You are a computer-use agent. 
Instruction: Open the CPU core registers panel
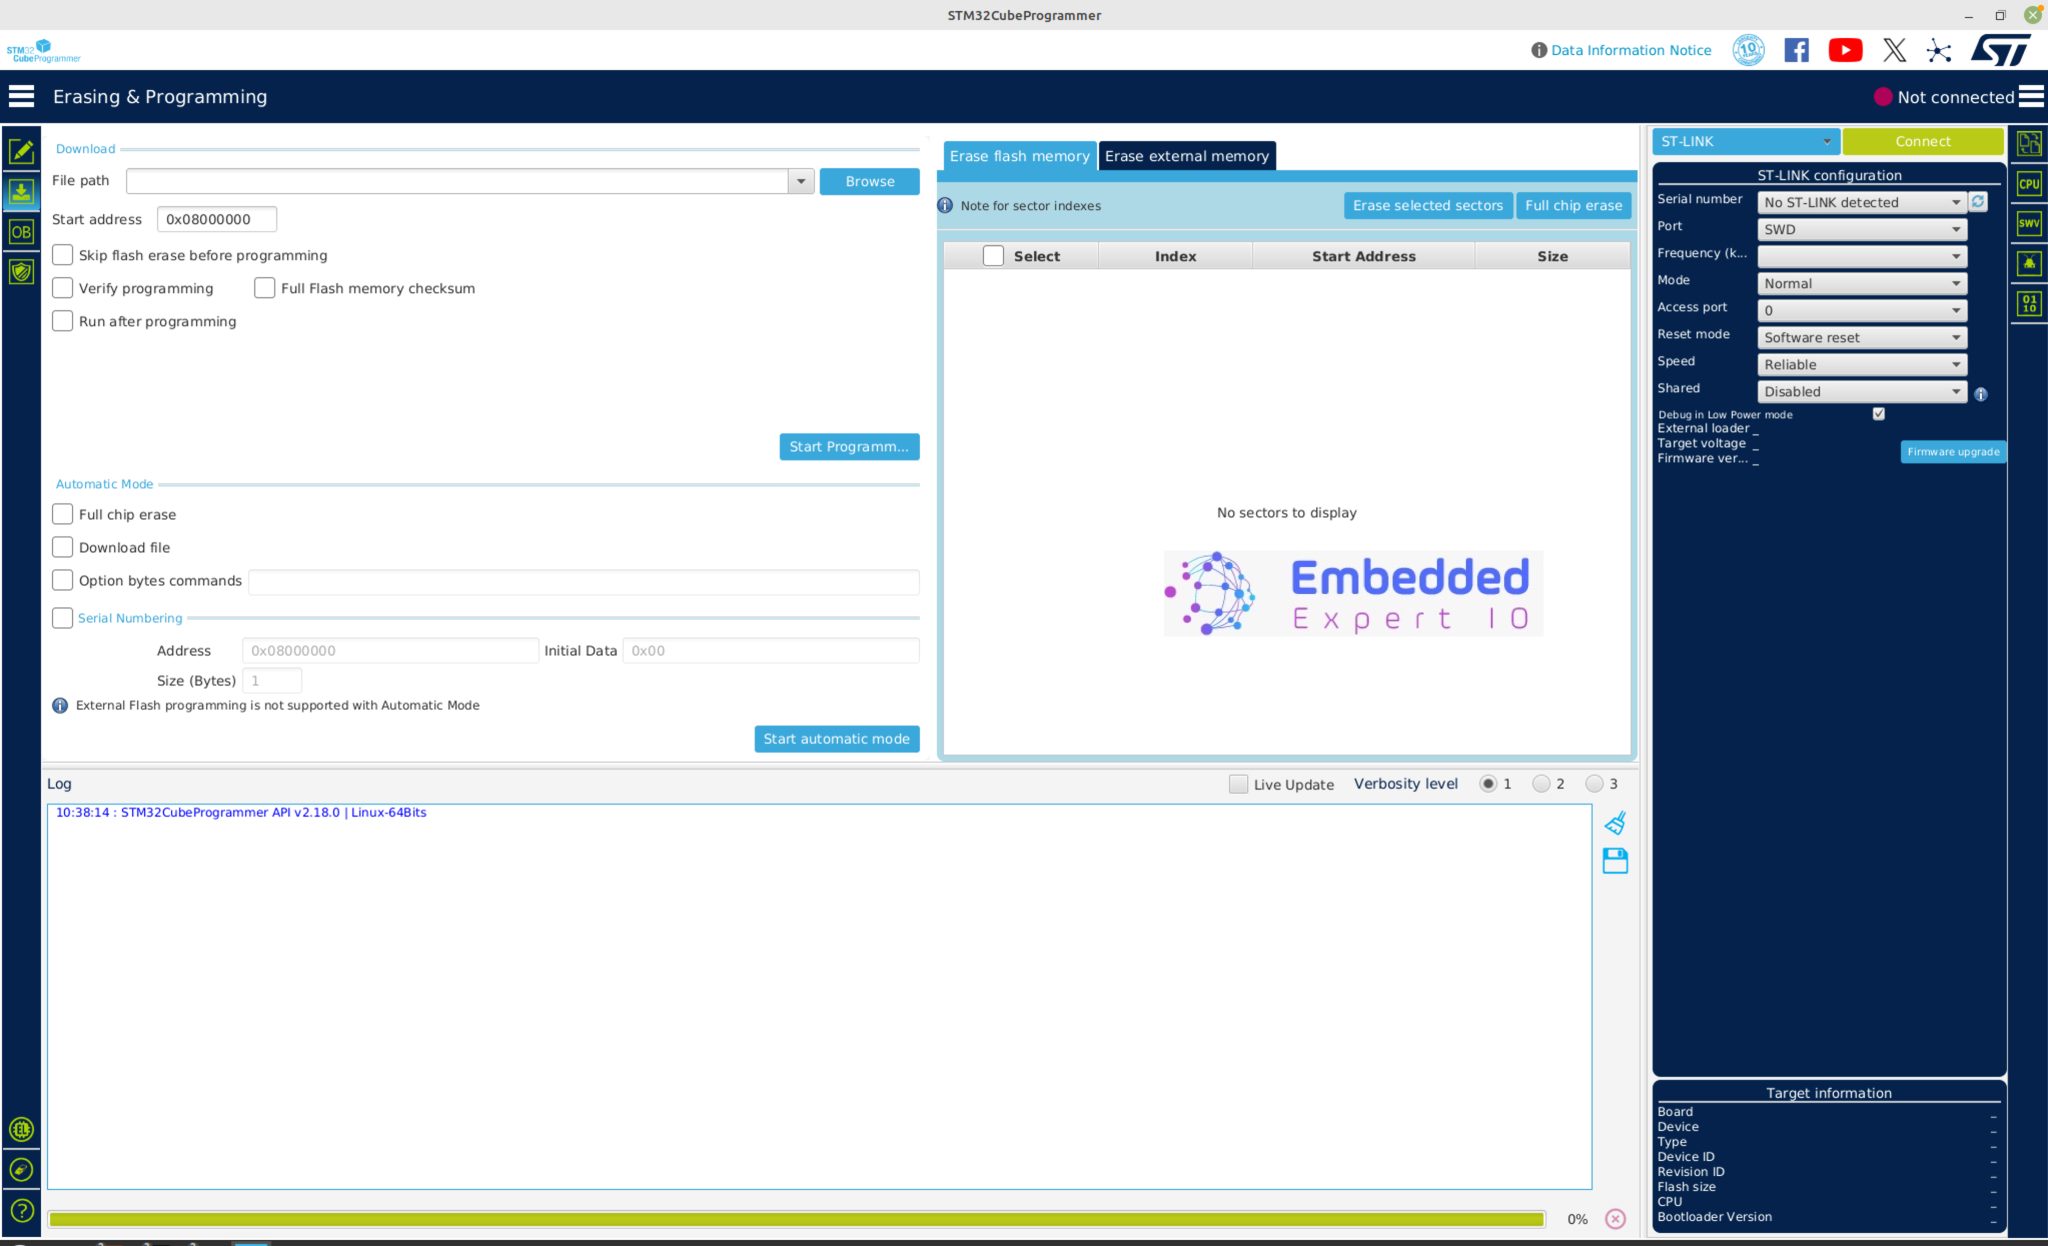click(2030, 183)
